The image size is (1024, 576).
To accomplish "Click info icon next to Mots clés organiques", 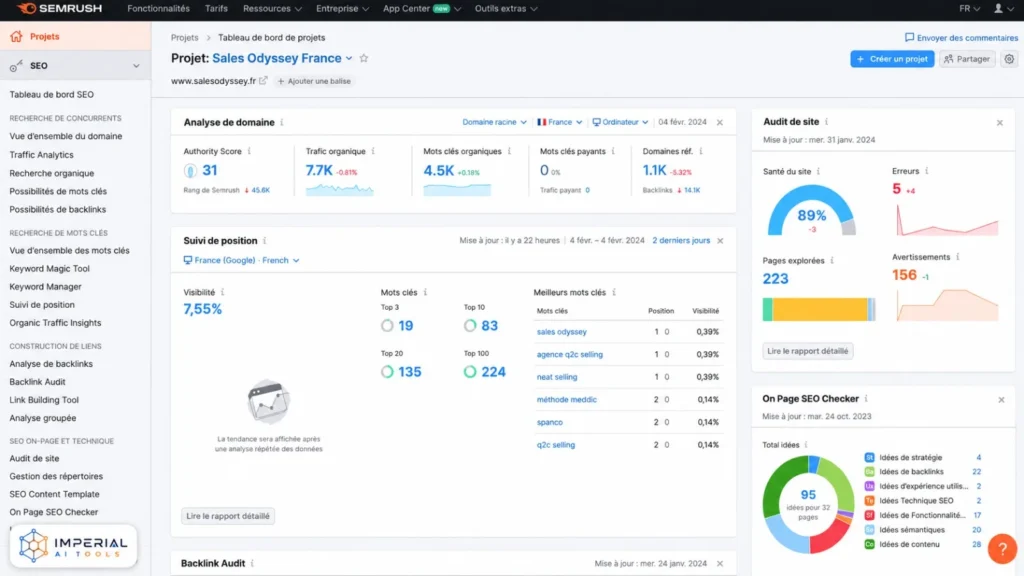I will (509, 151).
